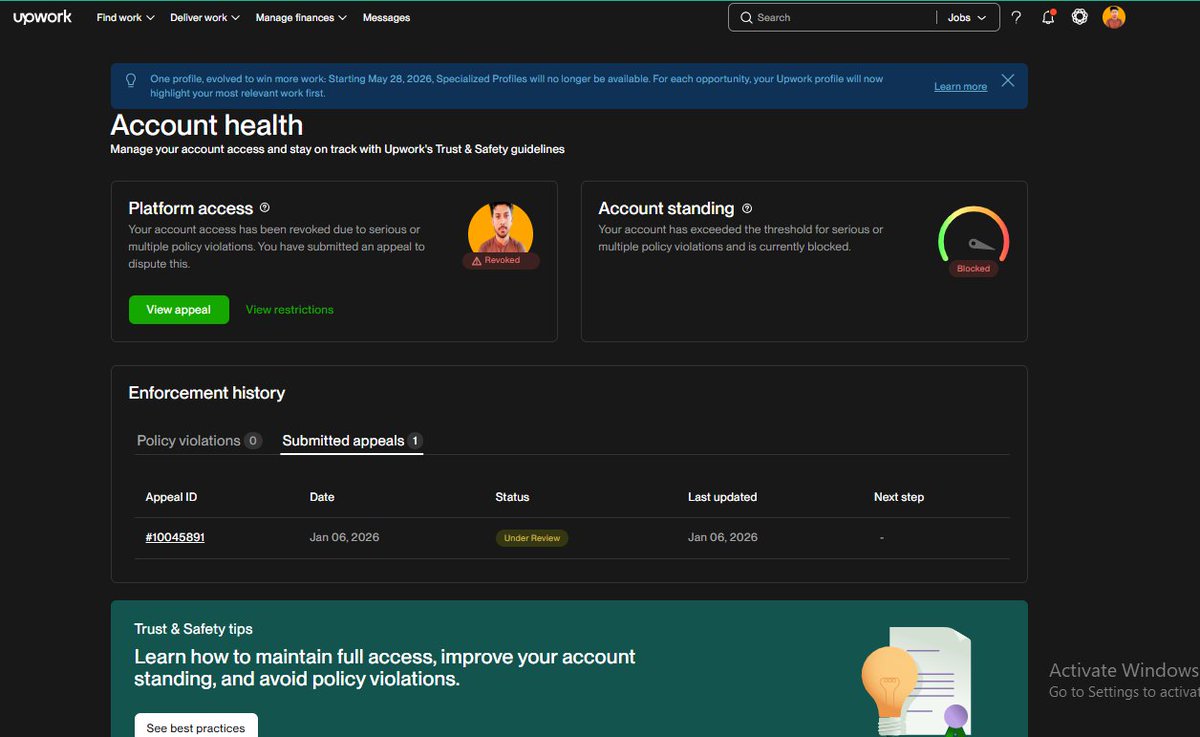
Task: Open notifications bell icon
Action: pyautogui.click(x=1048, y=17)
